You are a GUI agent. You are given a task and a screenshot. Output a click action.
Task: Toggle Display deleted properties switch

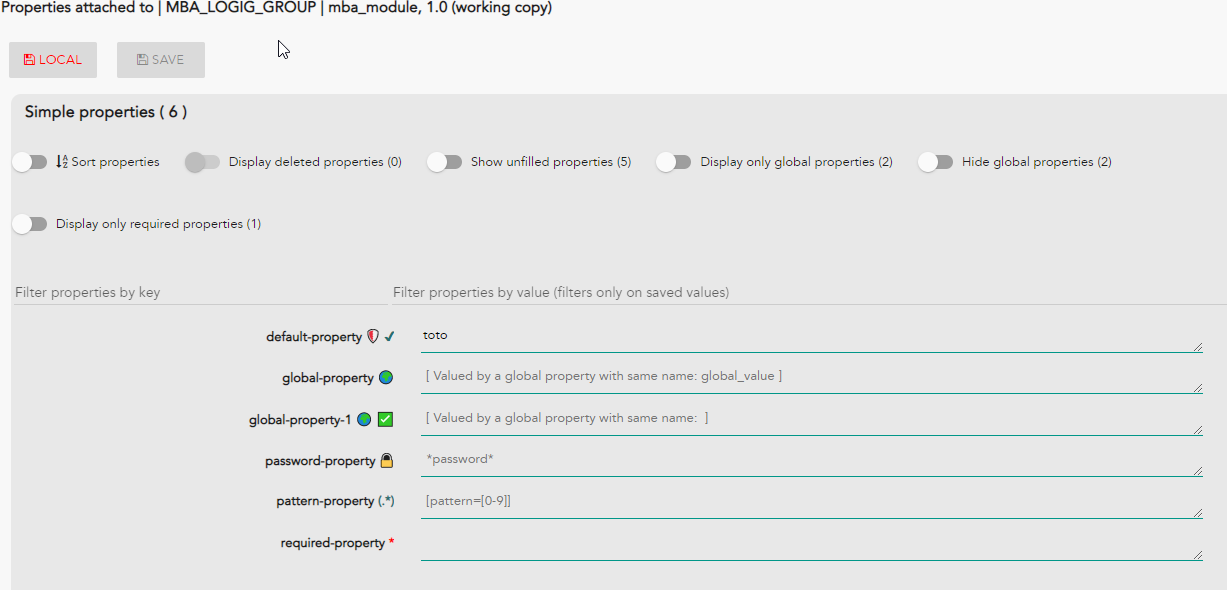click(x=202, y=162)
